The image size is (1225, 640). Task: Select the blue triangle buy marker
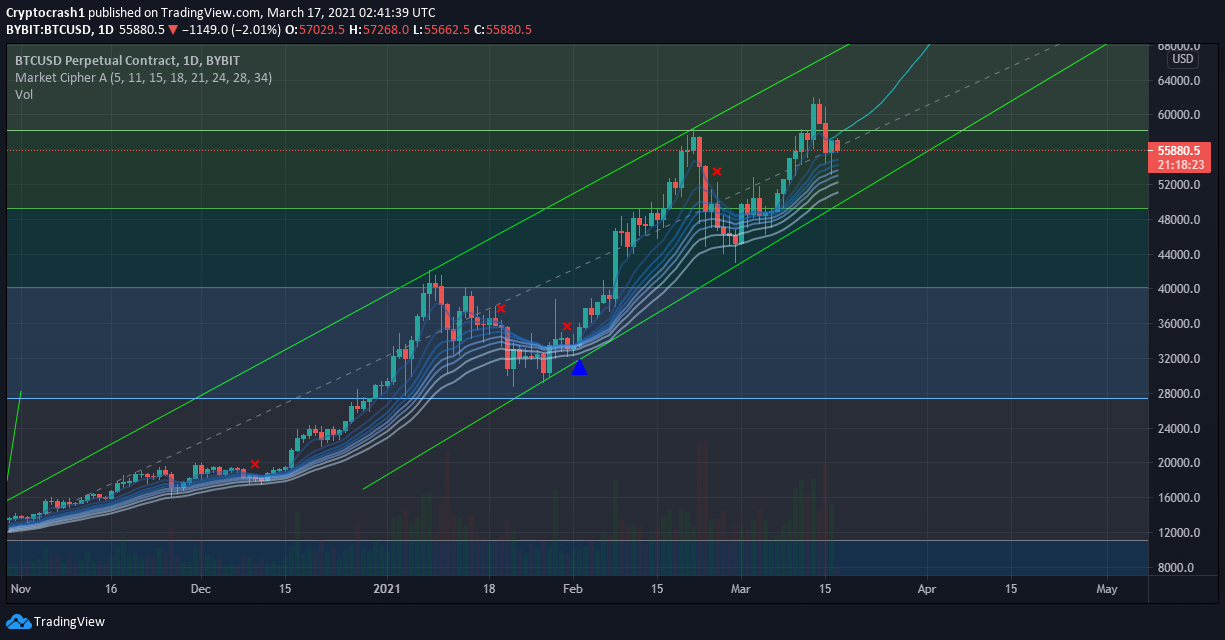[579, 367]
